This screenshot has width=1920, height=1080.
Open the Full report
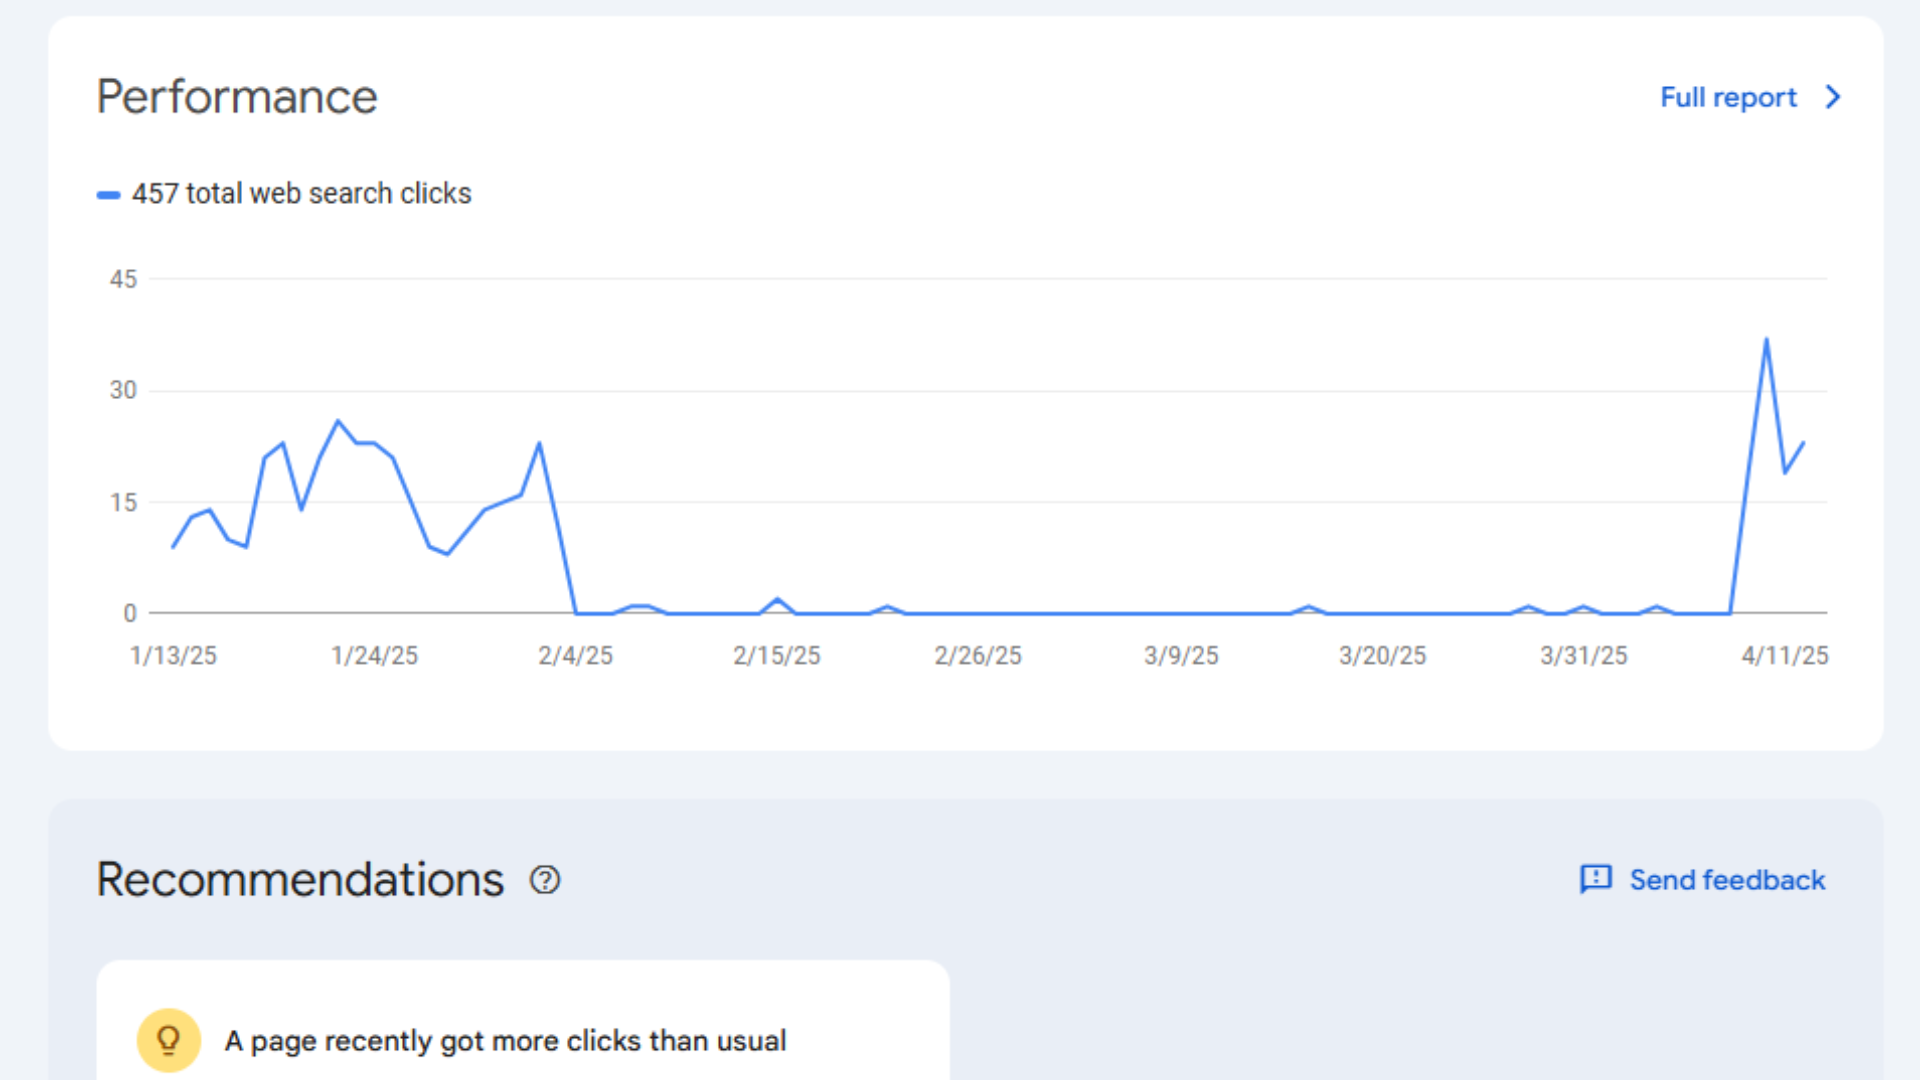[x=1727, y=97]
